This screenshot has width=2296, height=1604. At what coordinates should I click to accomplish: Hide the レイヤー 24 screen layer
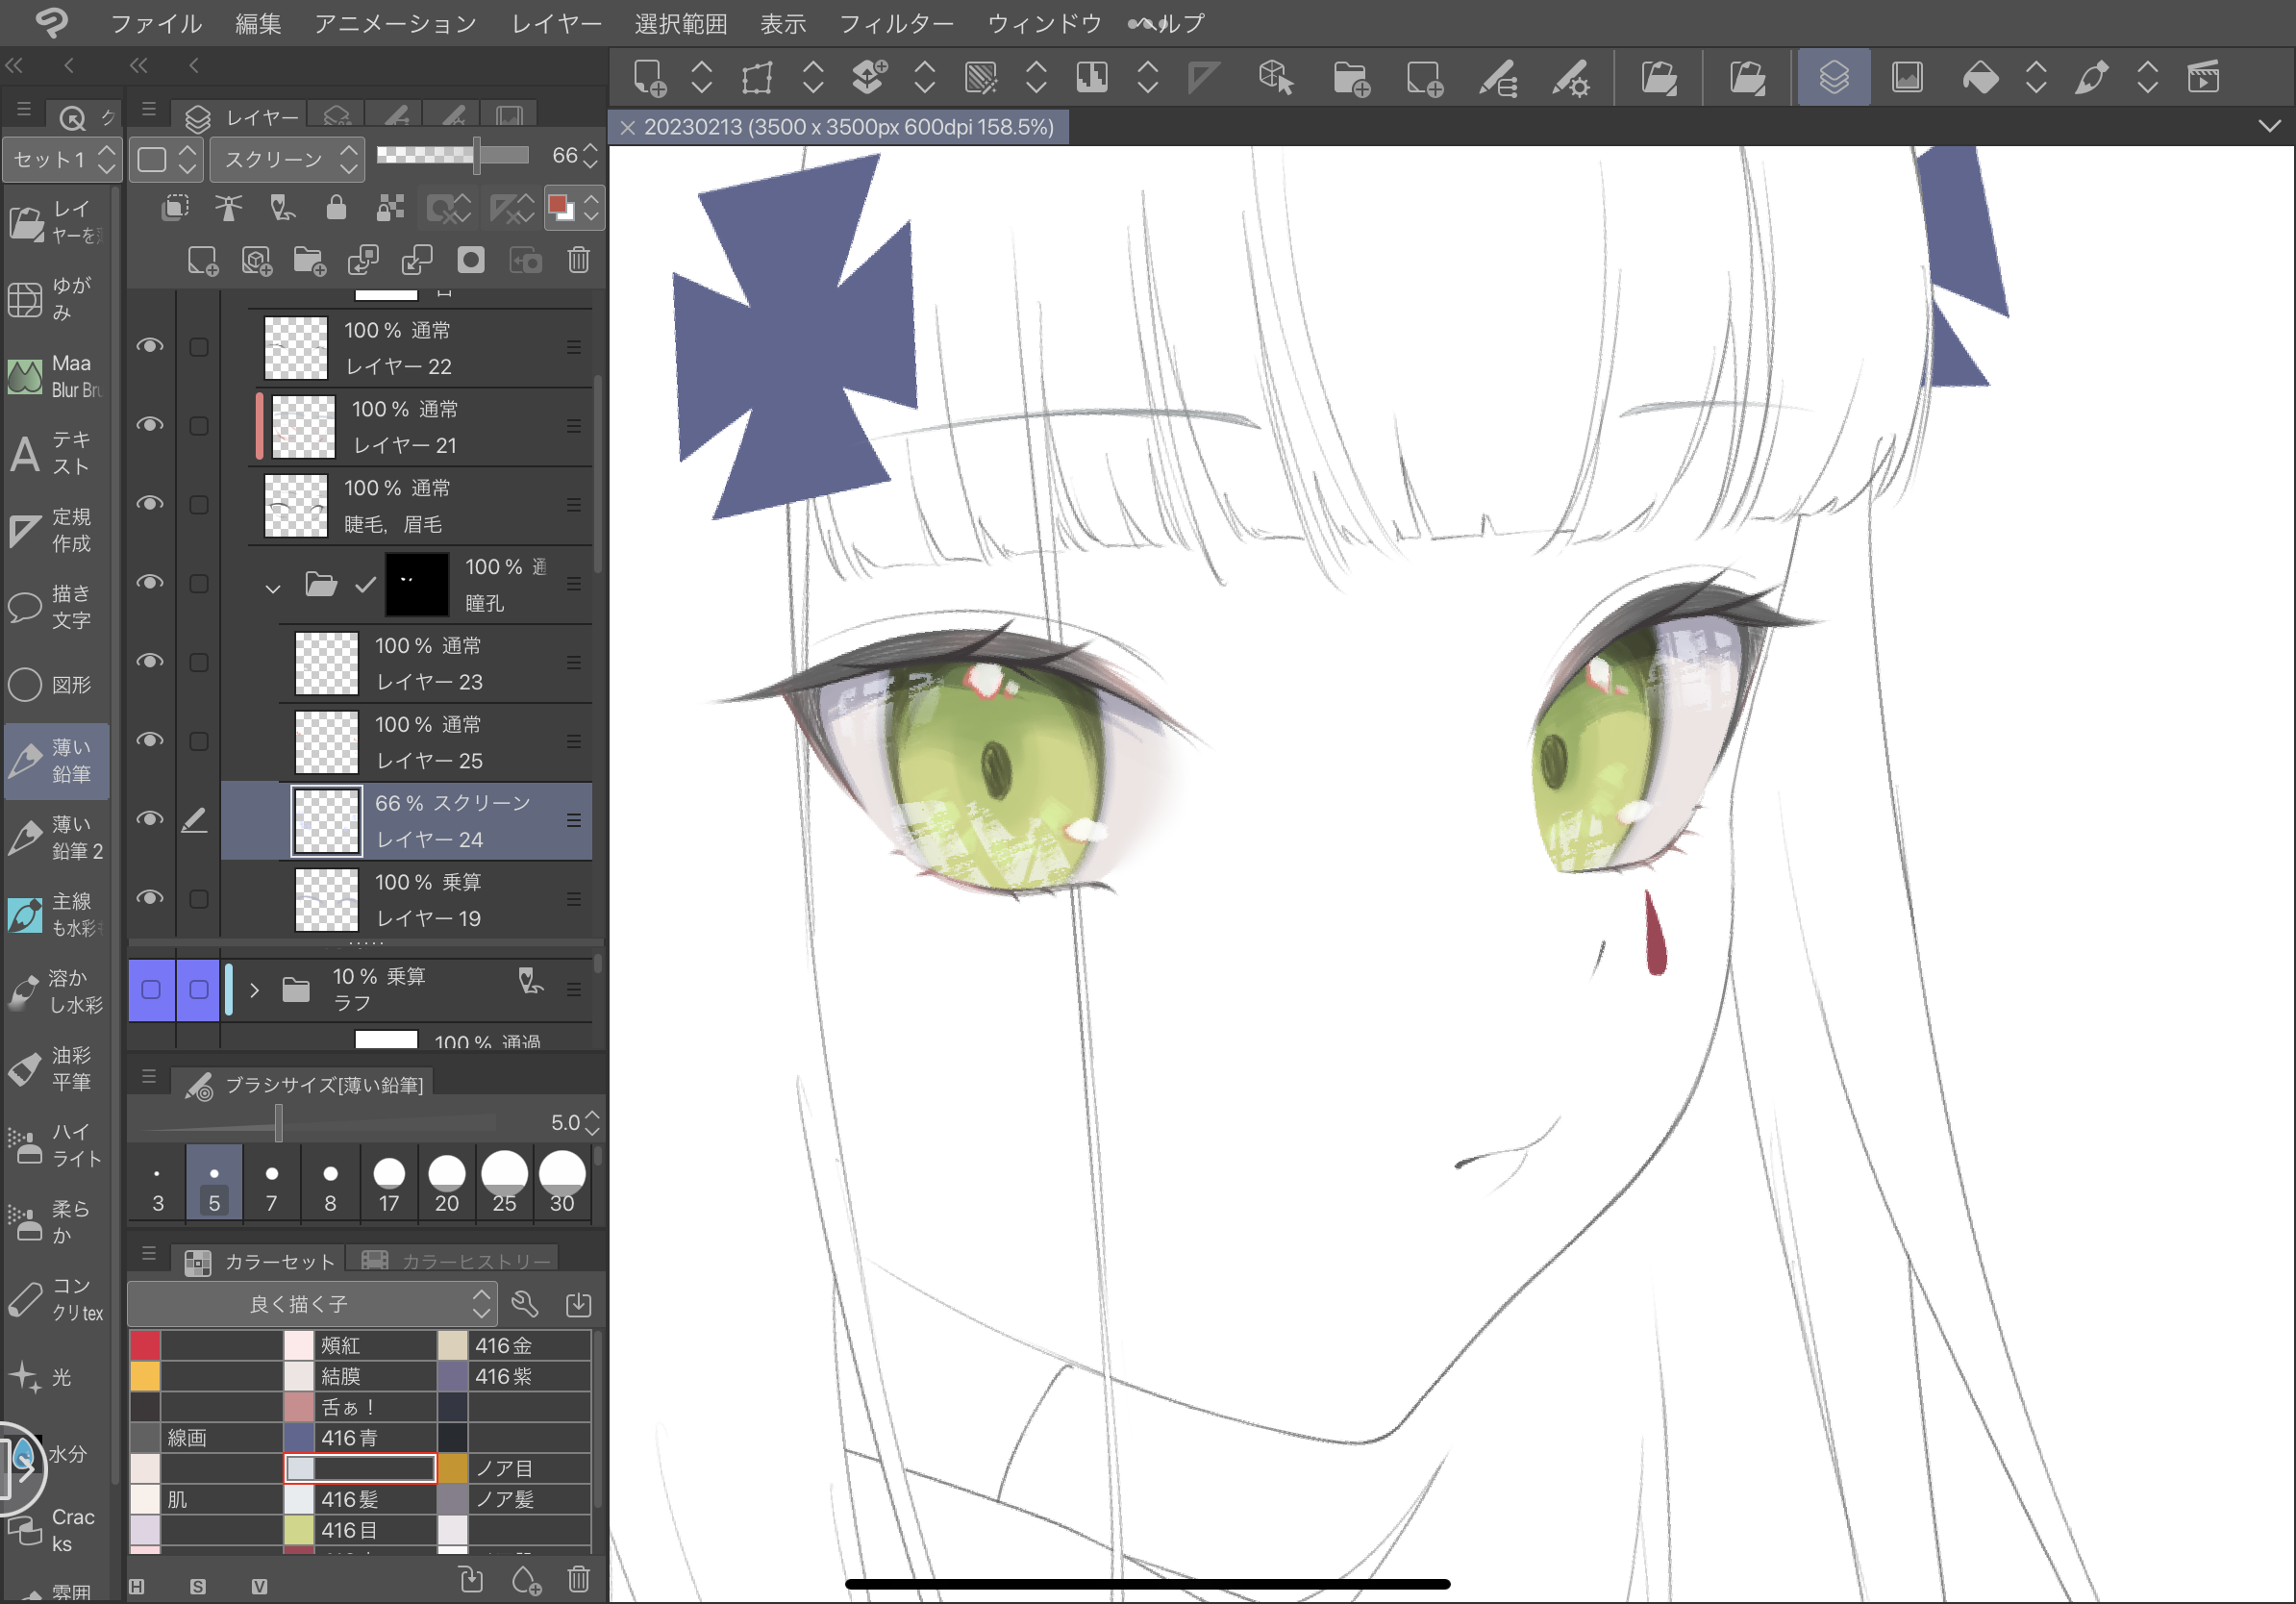click(x=150, y=820)
